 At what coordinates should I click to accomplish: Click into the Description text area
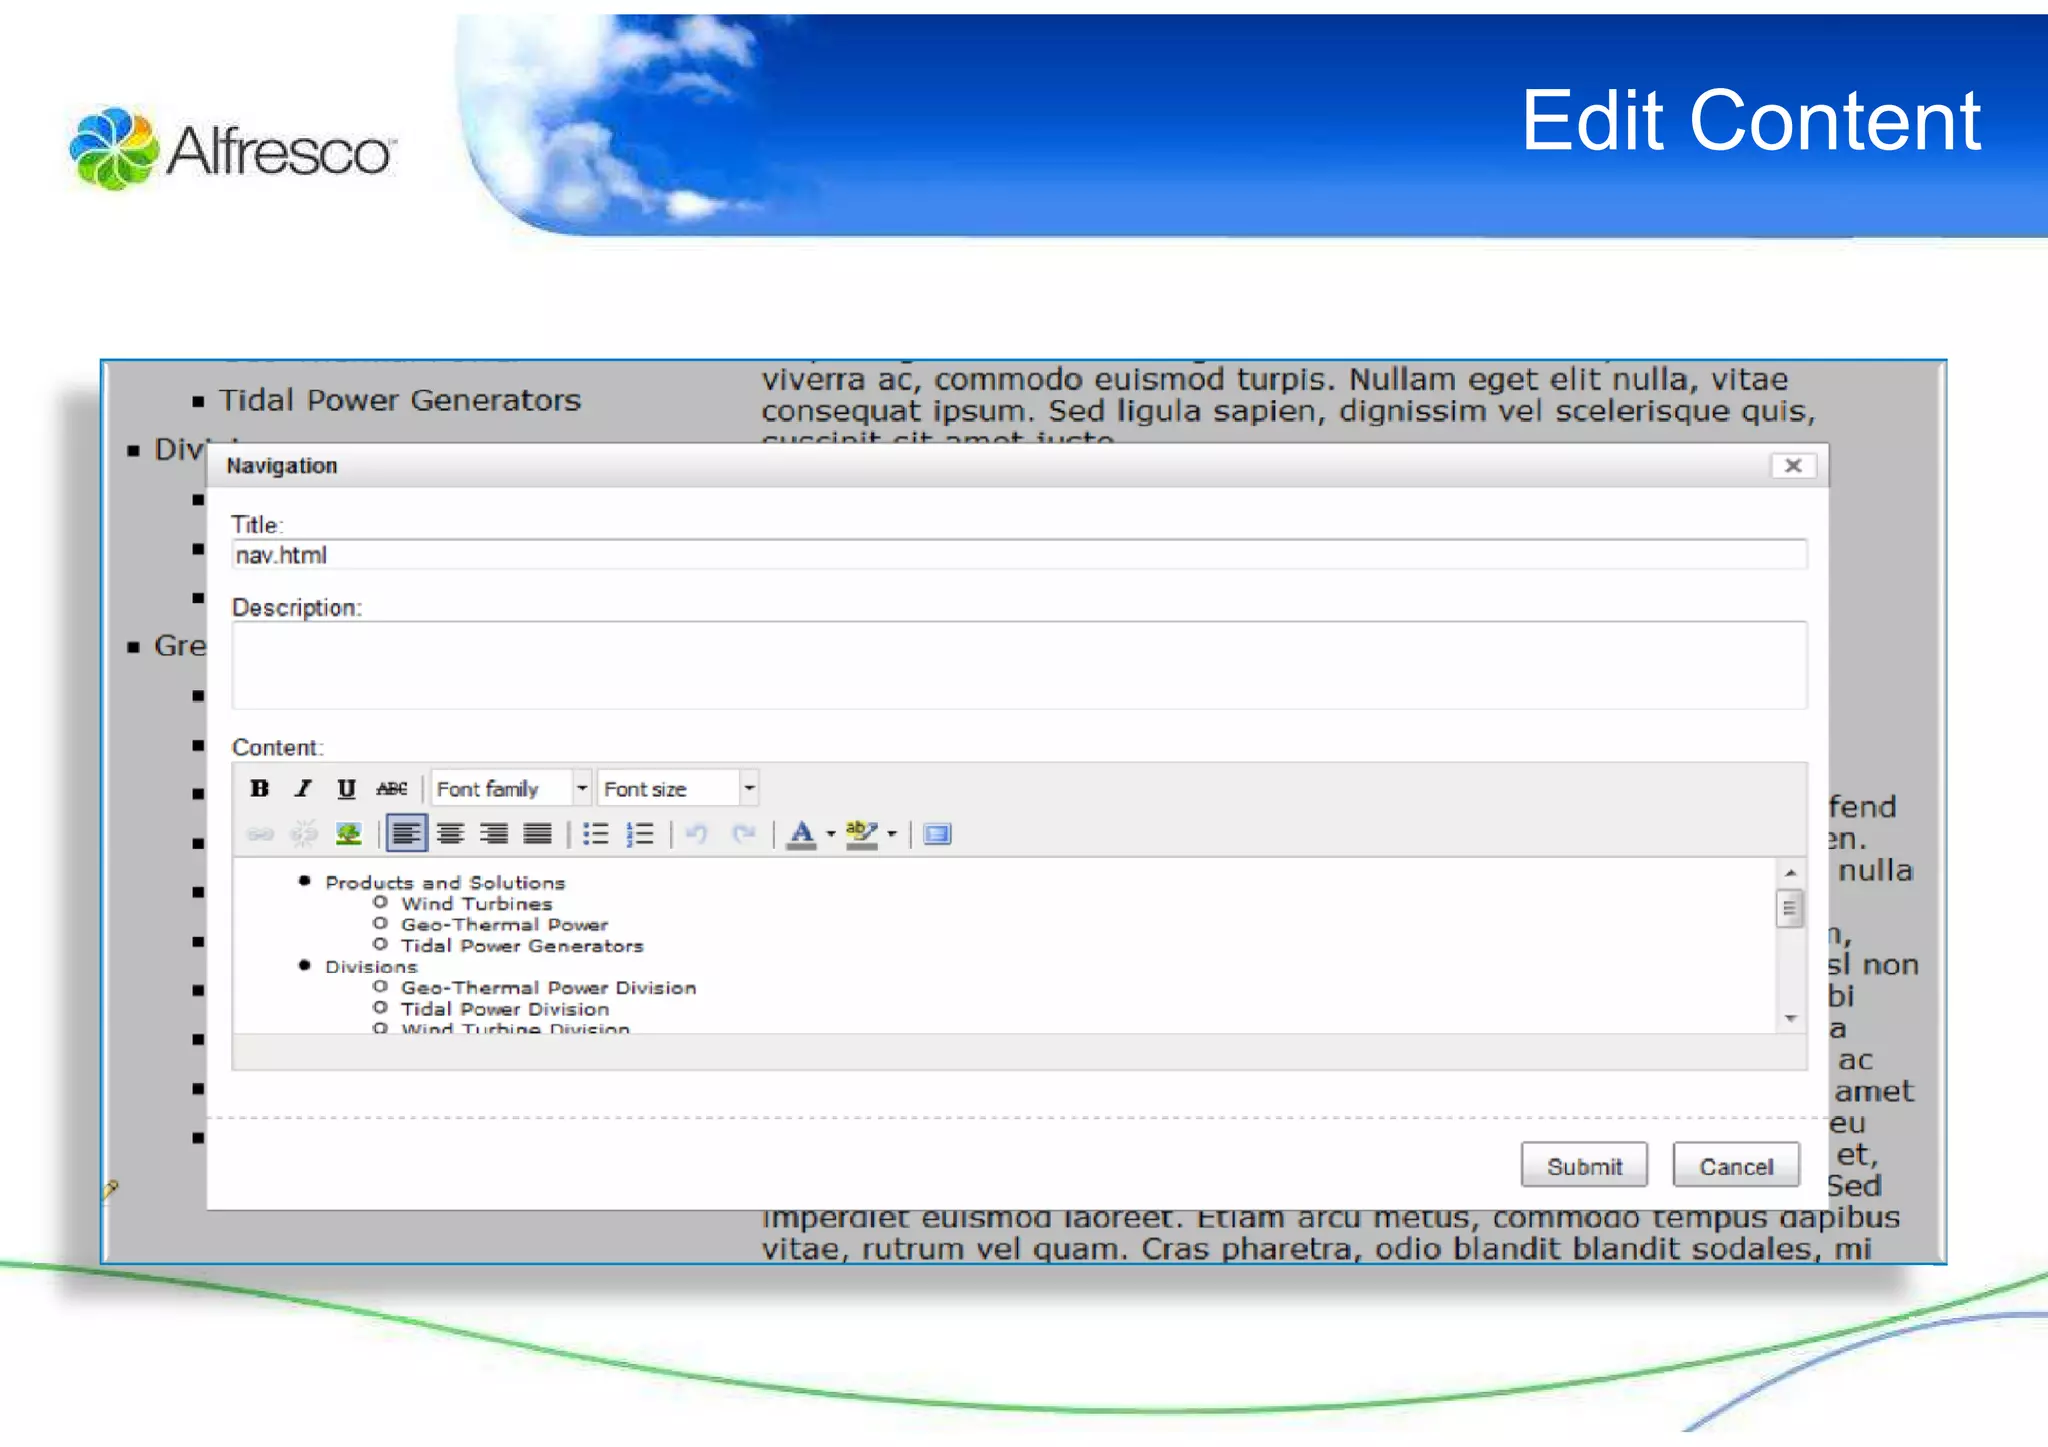1018,665
